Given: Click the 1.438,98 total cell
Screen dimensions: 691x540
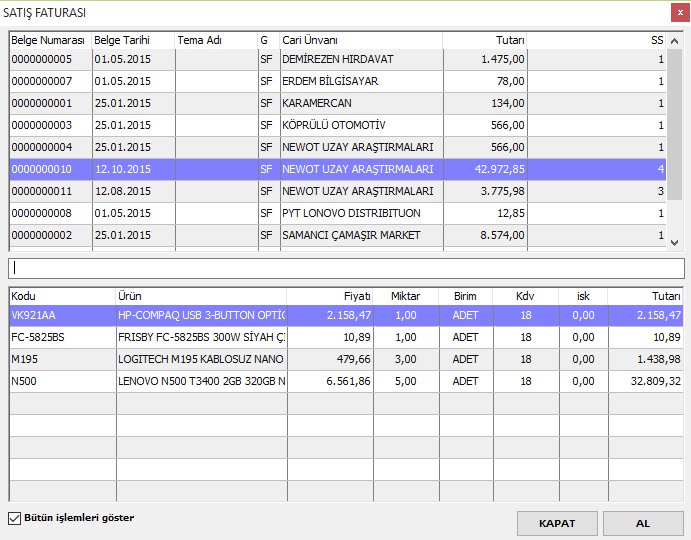Looking at the screenshot, I should pyautogui.click(x=645, y=360).
